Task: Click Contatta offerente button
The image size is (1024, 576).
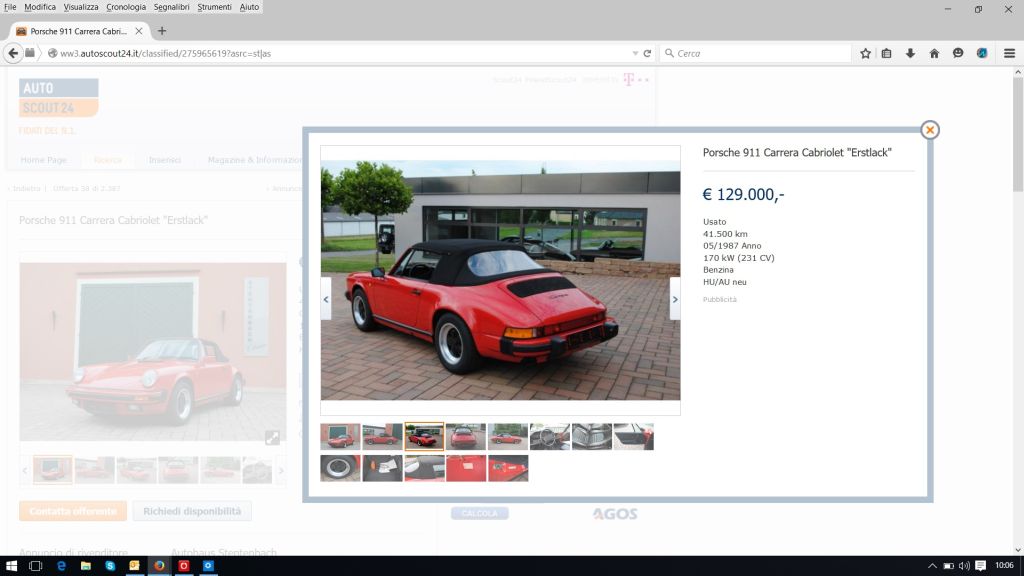Action: (72, 511)
